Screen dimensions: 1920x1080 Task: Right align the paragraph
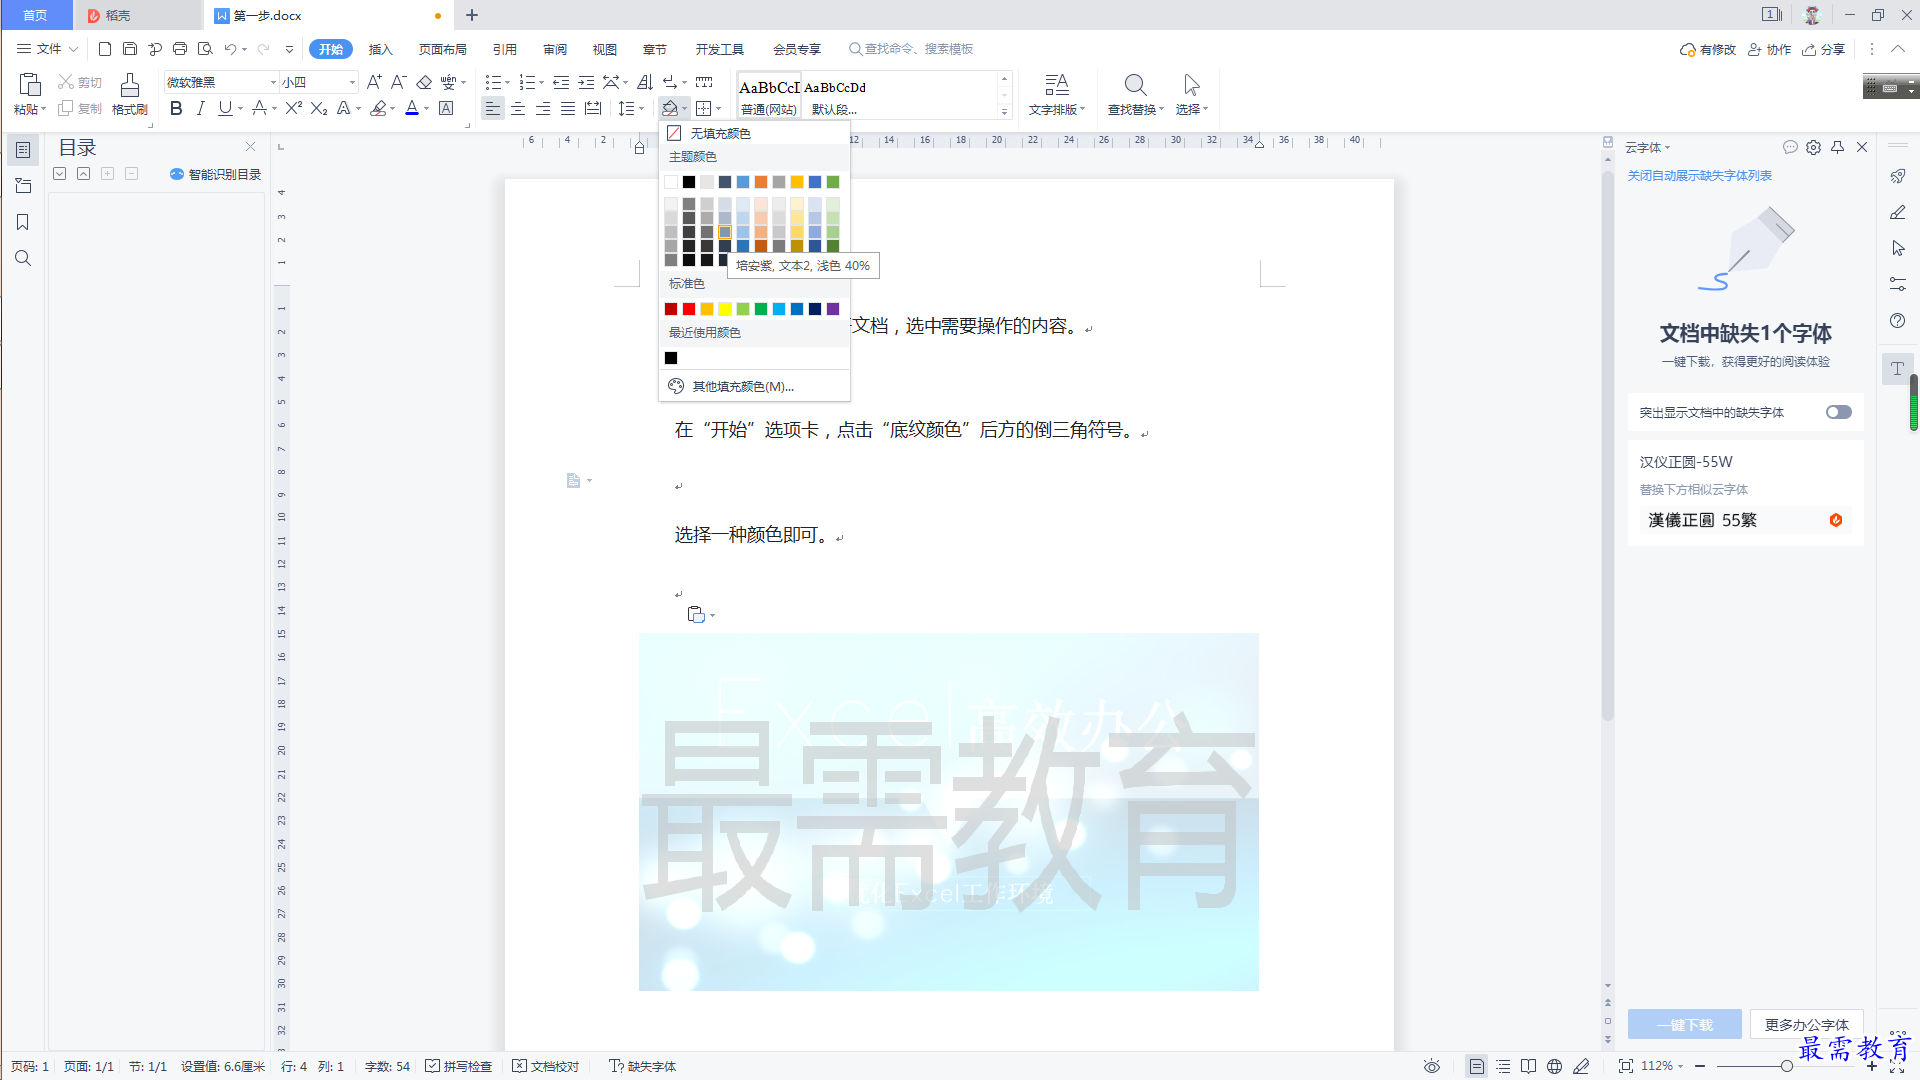[543, 109]
